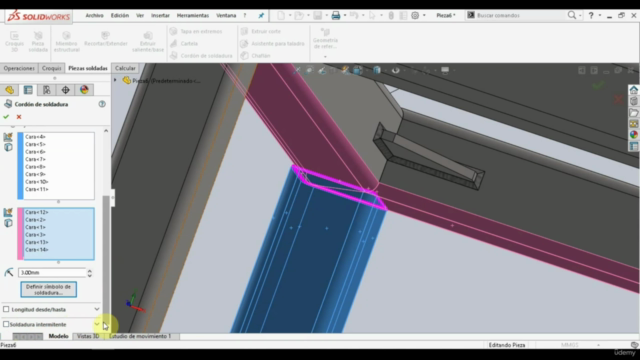Switch to Estudio de movimiento 1 tab
Screen dimensions: 640x360
140,336
